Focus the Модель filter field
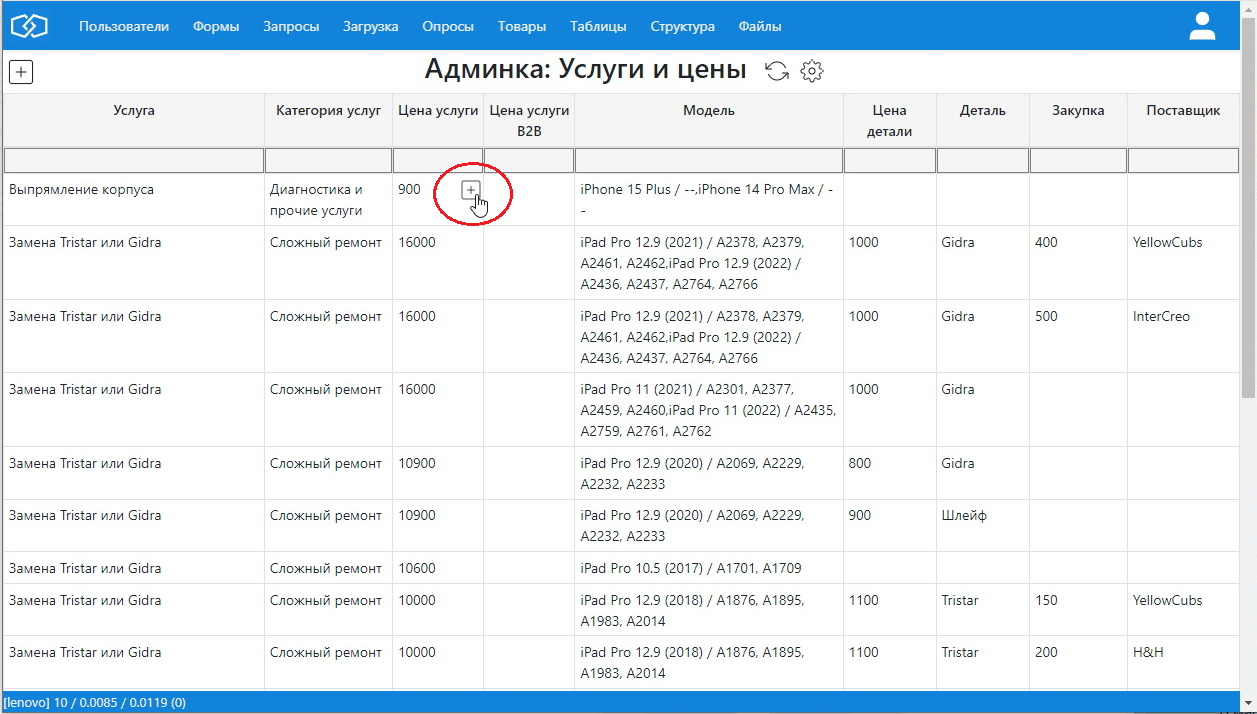This screenshot has height=714, width=1257. pyautogui.click(x=709, y=160)
